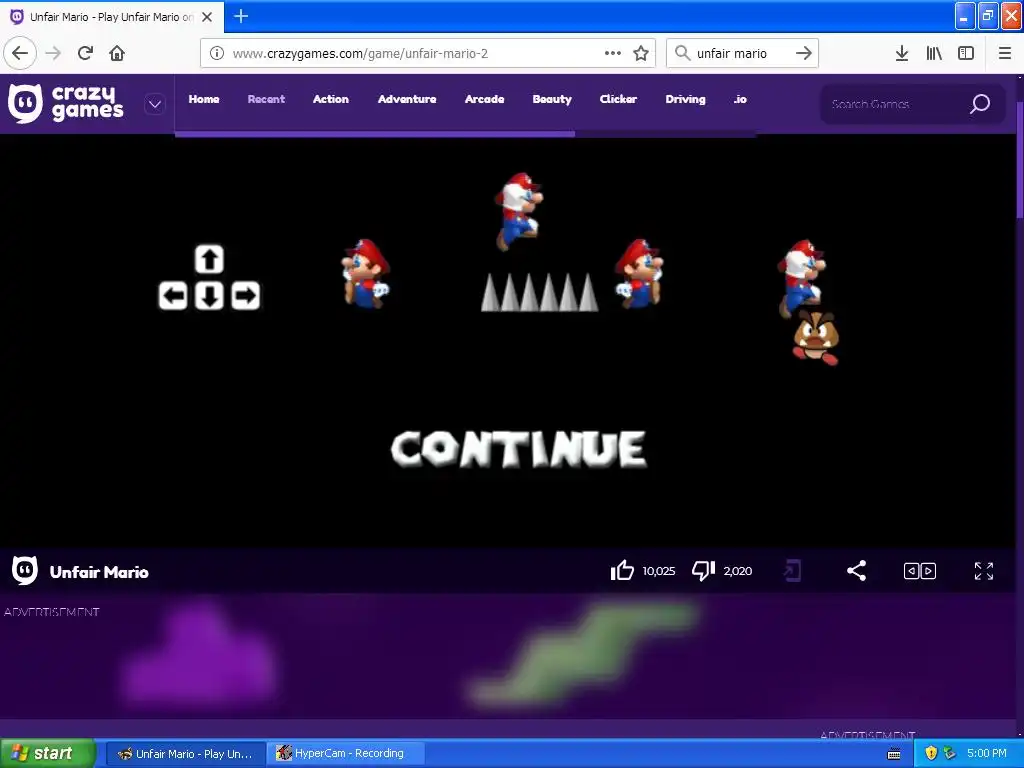This screenshot has width=1024, height=768.
Task: Open the Firefox hamburger menu
Action: [1005, 53]
